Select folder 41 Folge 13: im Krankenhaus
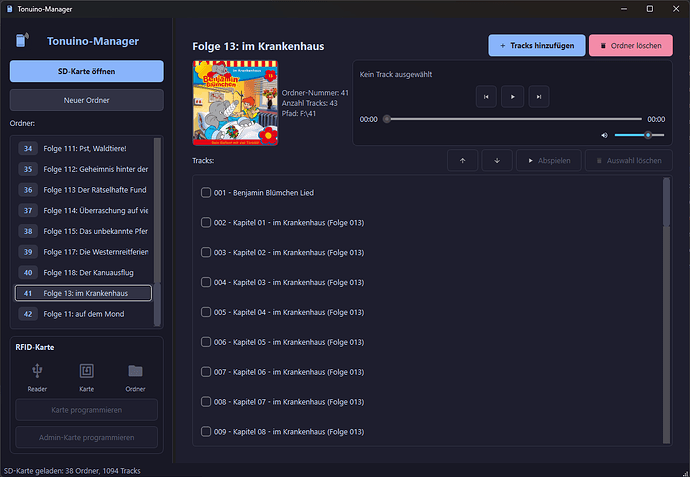690x477 pixels. click(83, 294)
